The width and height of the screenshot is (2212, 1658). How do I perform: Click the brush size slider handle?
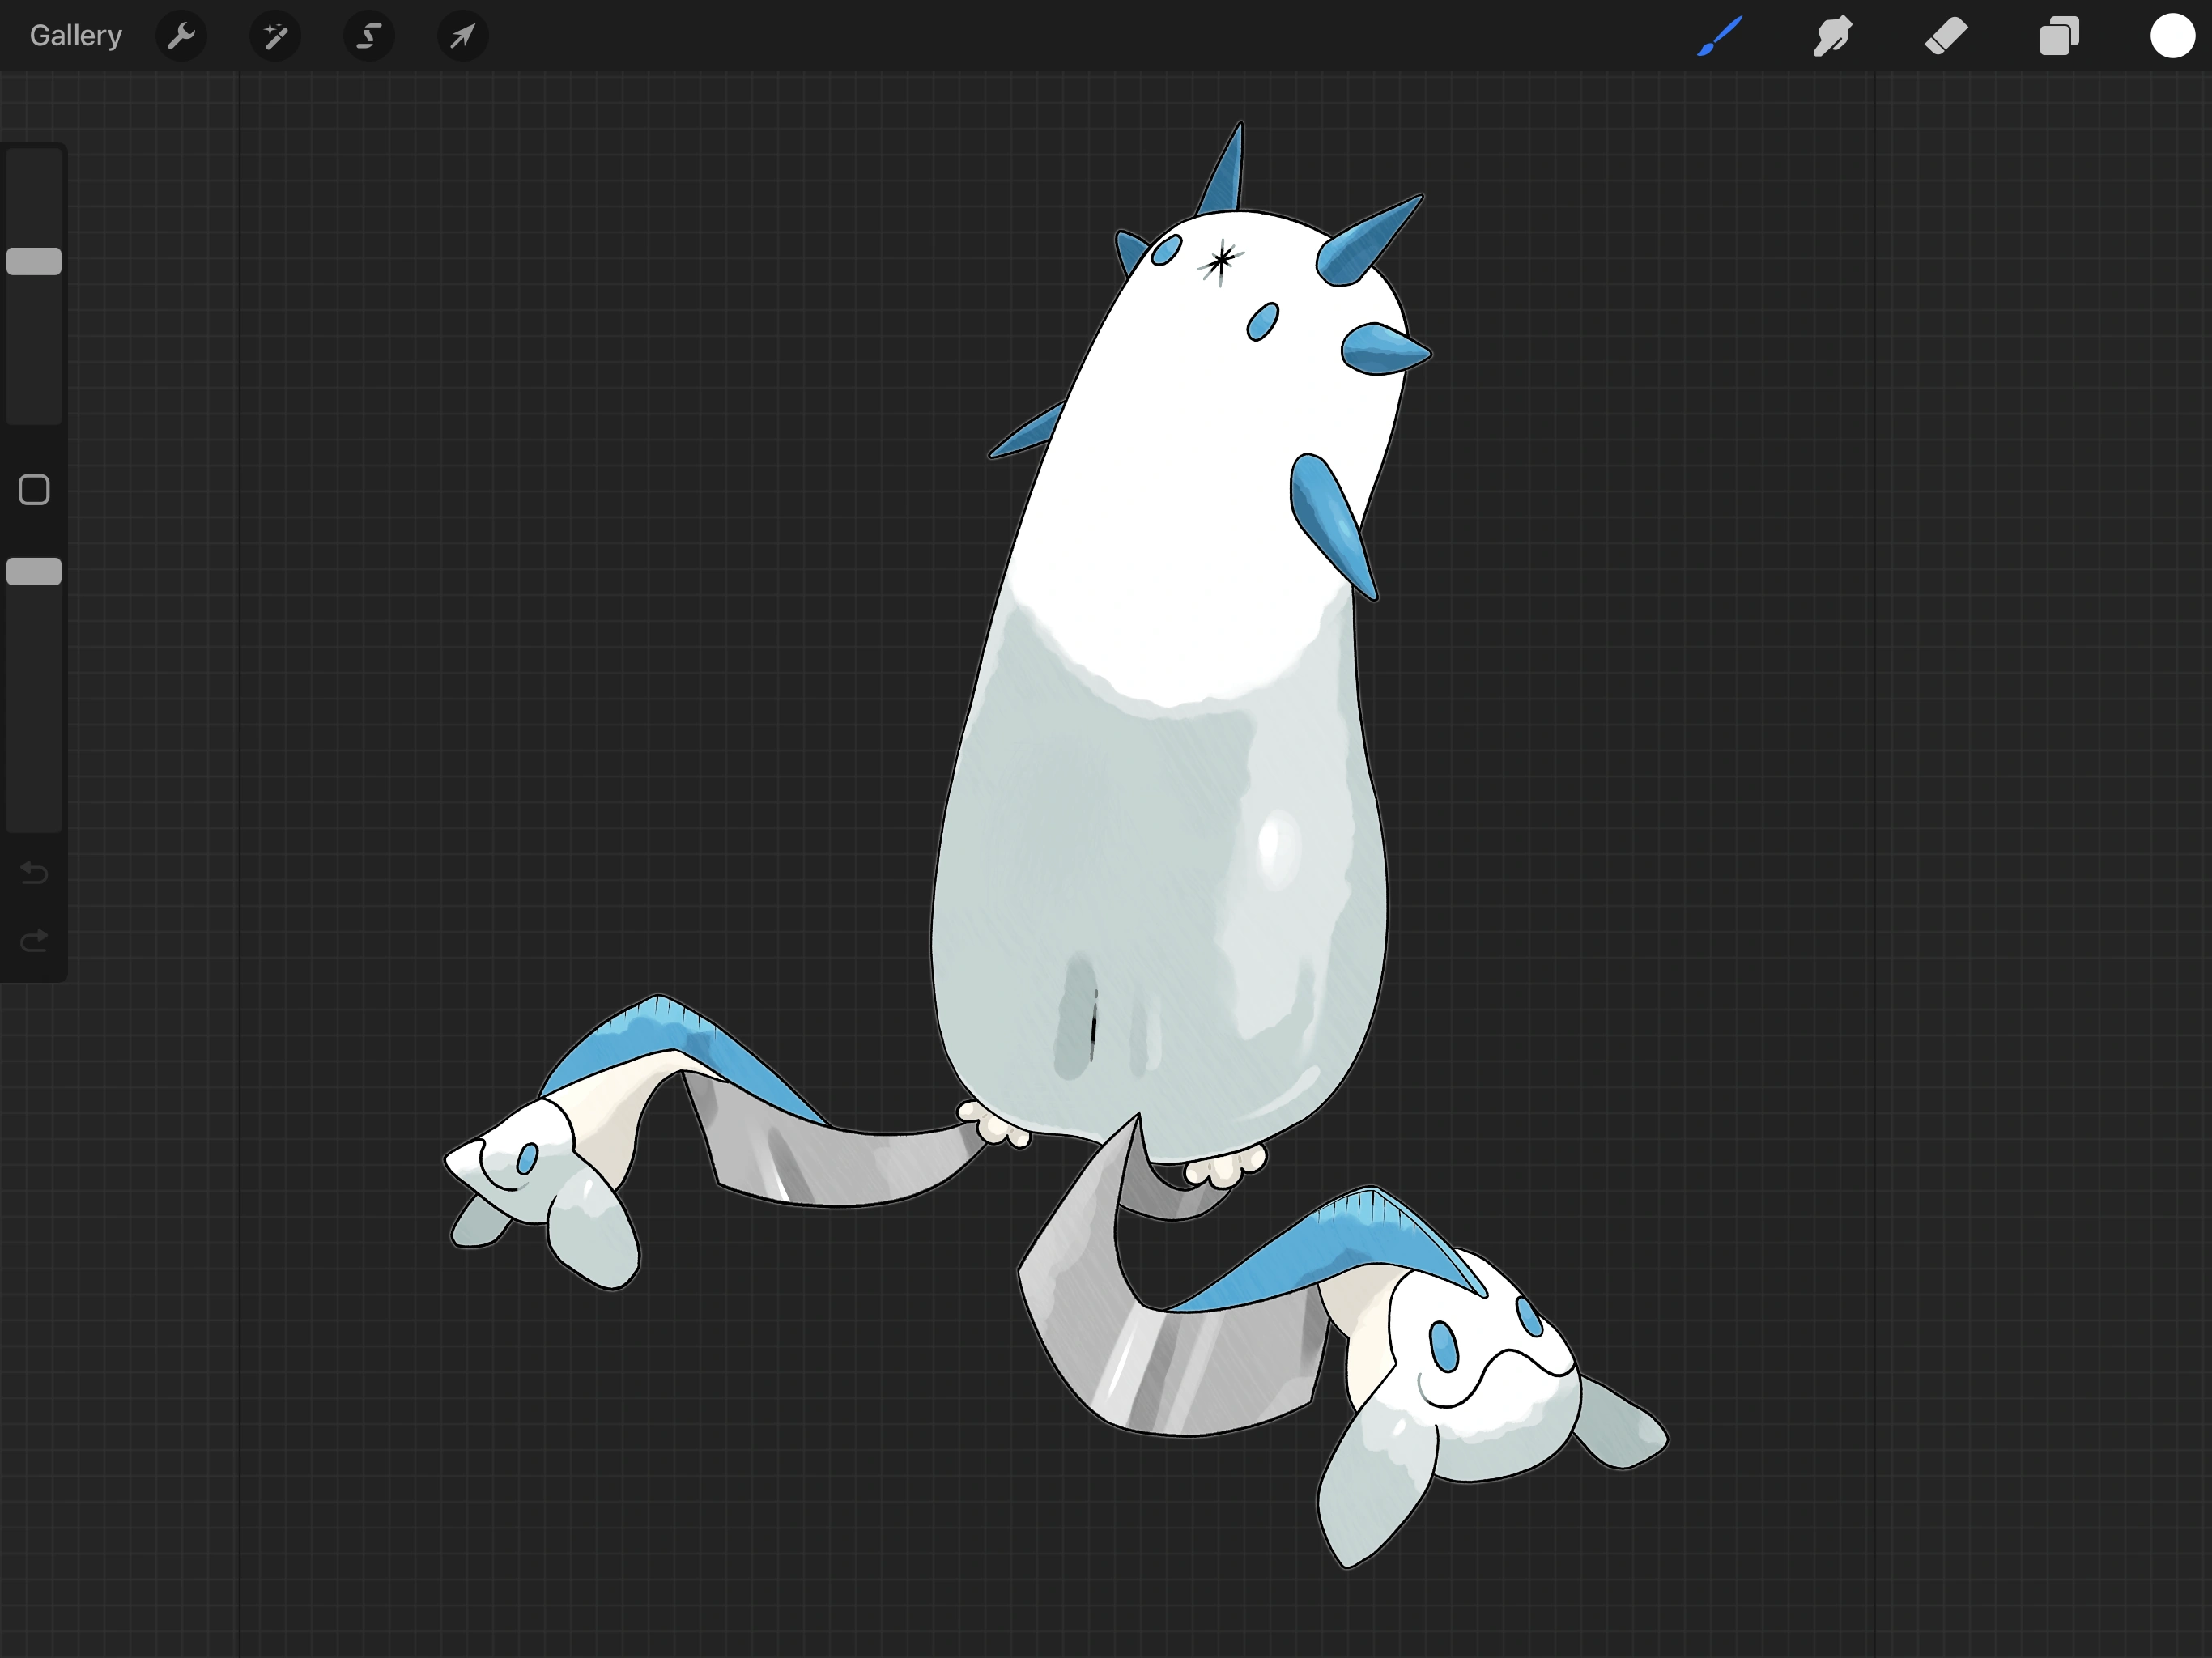coord(34,261)
